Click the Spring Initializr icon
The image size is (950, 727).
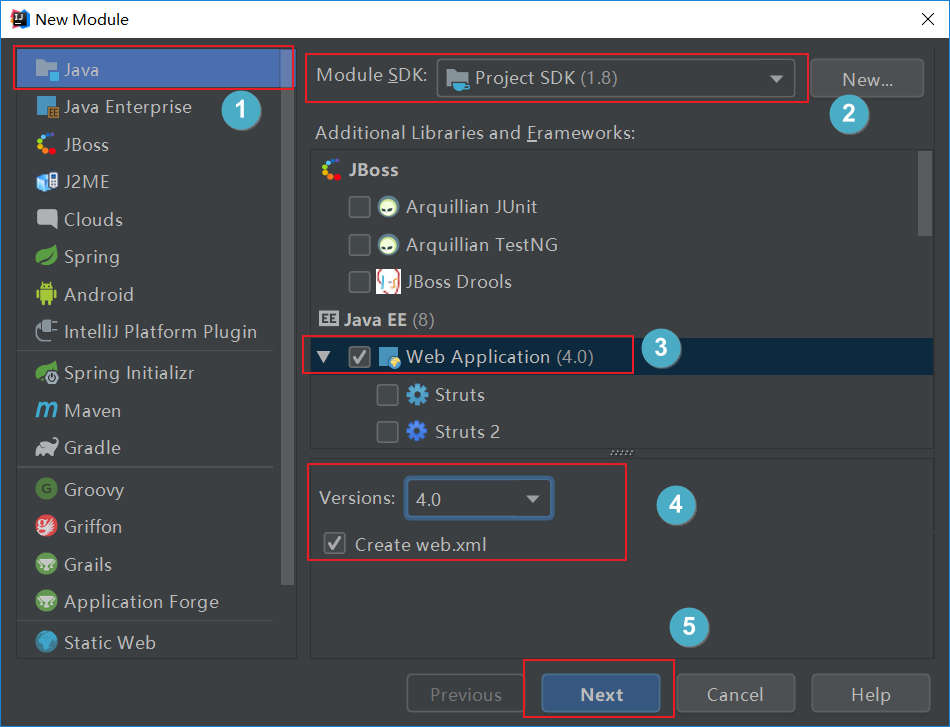pos(47,373)
